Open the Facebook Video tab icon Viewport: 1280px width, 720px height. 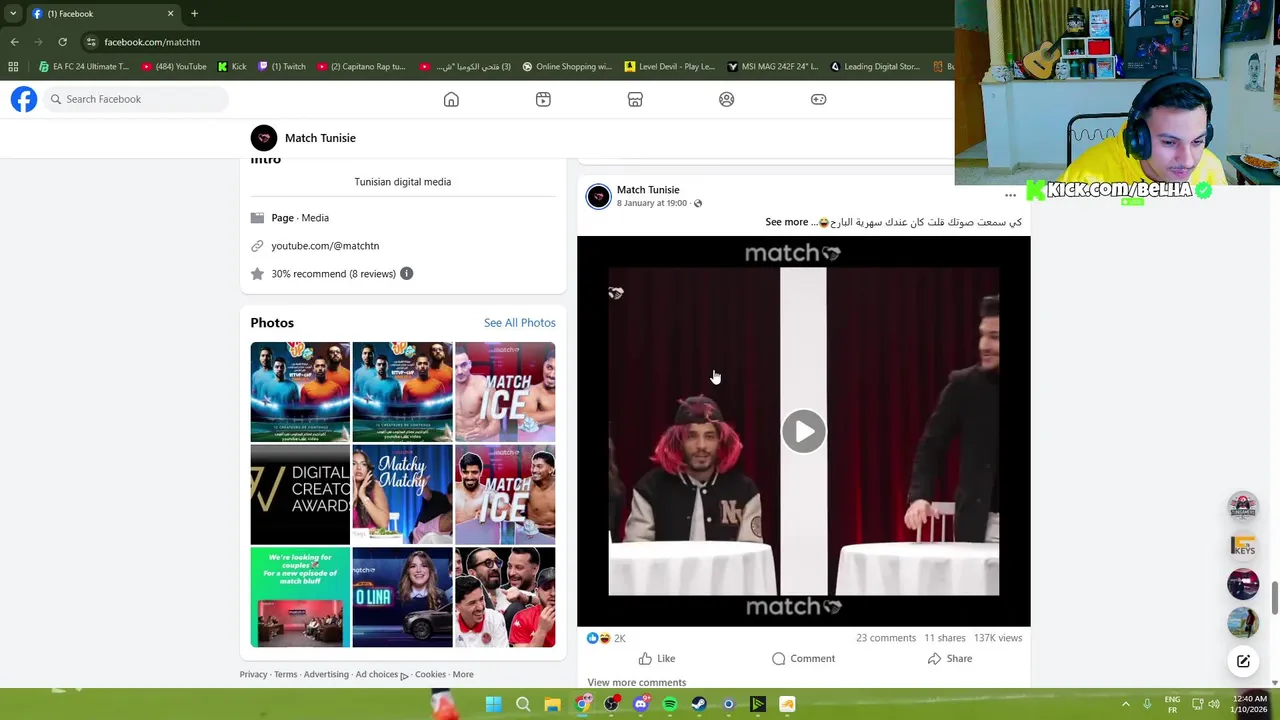pyautogui.click(x=543, y=99)
